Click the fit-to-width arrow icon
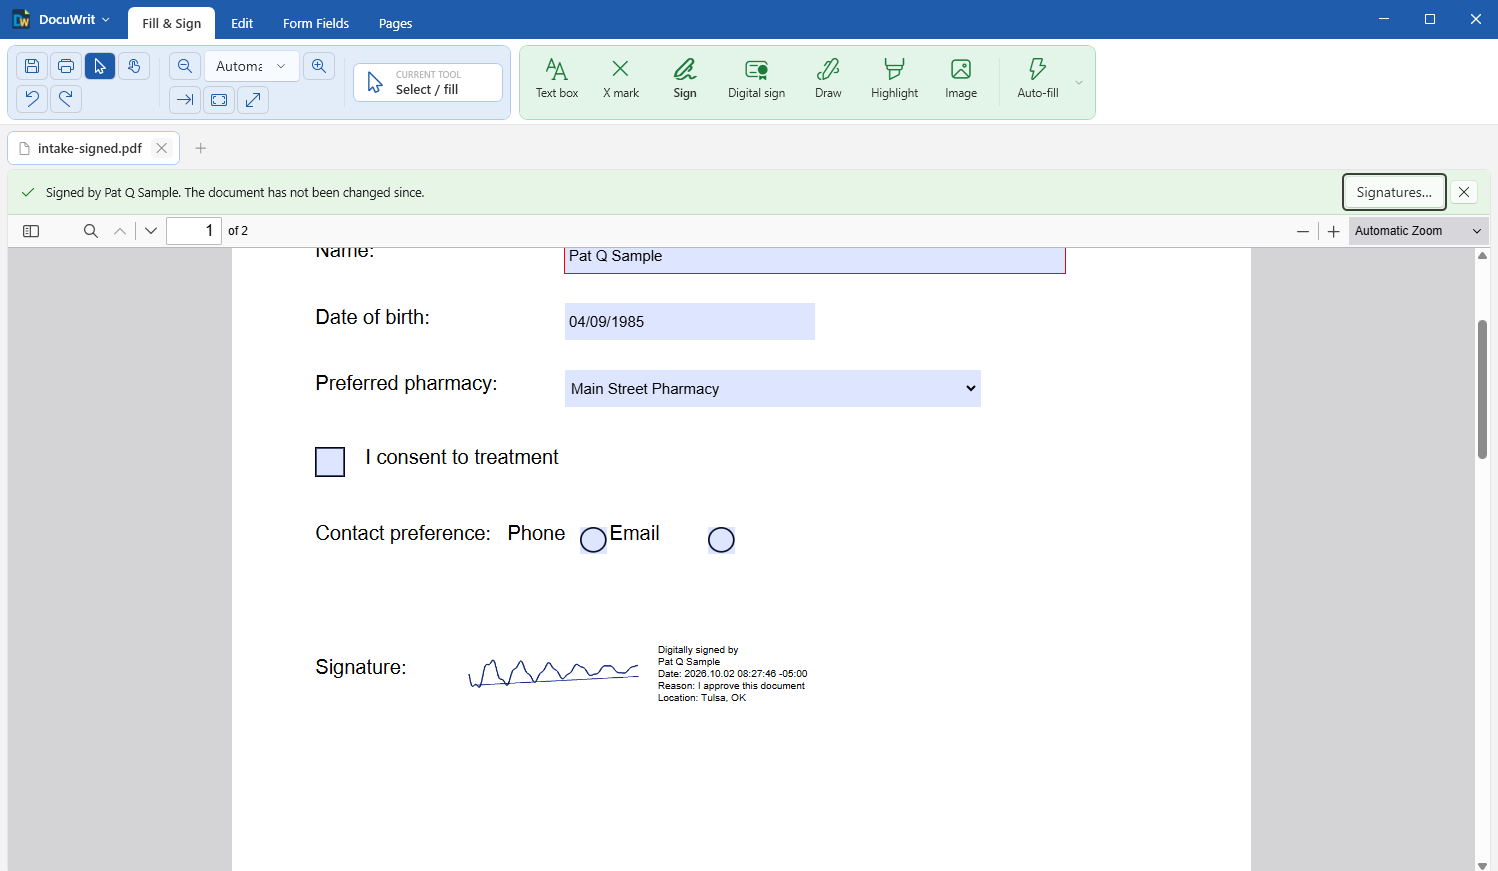Screen dimensions: 1498x871 (x=185, y=100)
